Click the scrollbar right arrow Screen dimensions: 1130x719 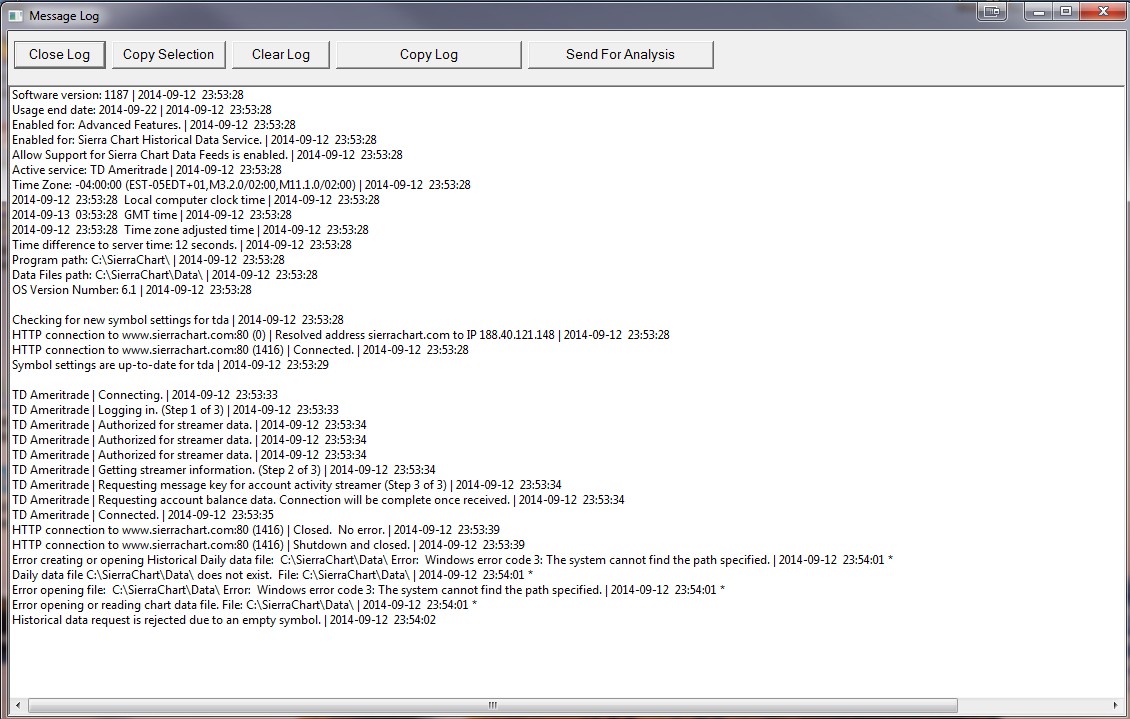(1116, 705)
